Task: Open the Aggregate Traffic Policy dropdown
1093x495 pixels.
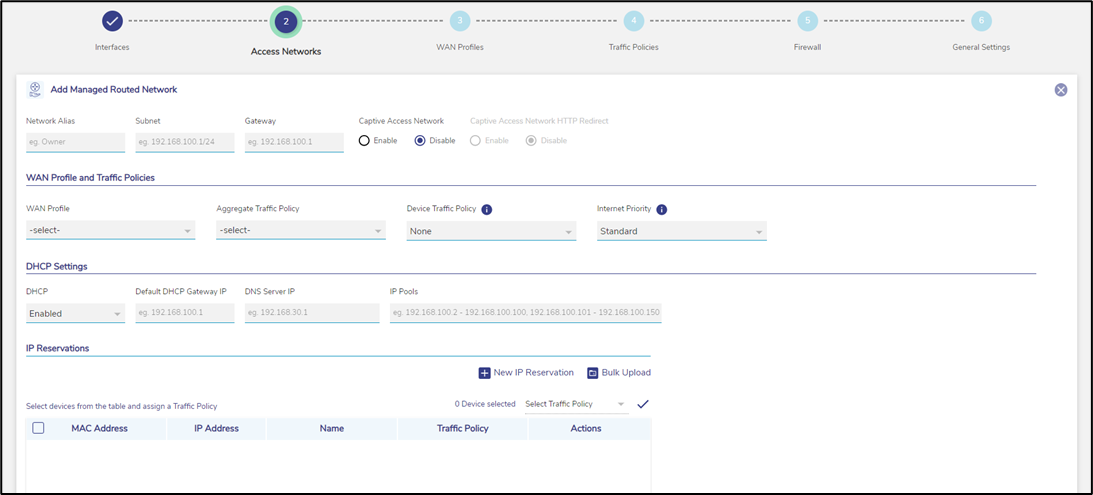Action: pyautogui.click(x=300, y=231)
